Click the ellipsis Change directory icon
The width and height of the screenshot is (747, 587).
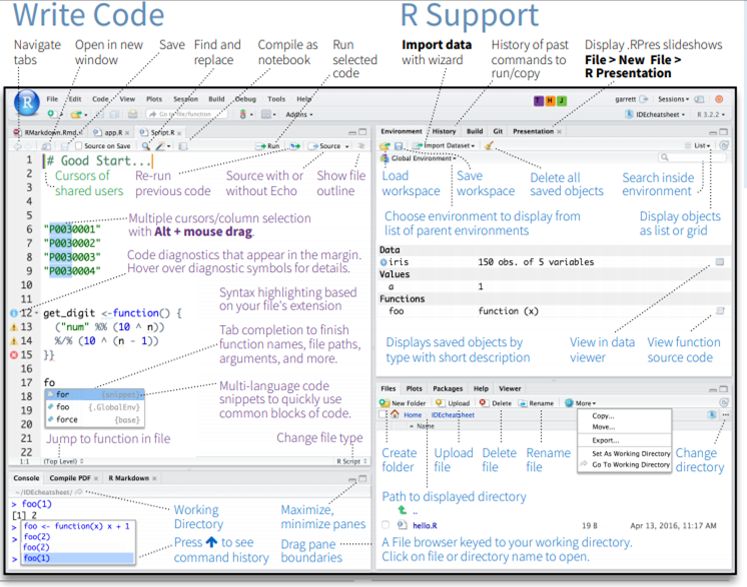pos(725,415)
